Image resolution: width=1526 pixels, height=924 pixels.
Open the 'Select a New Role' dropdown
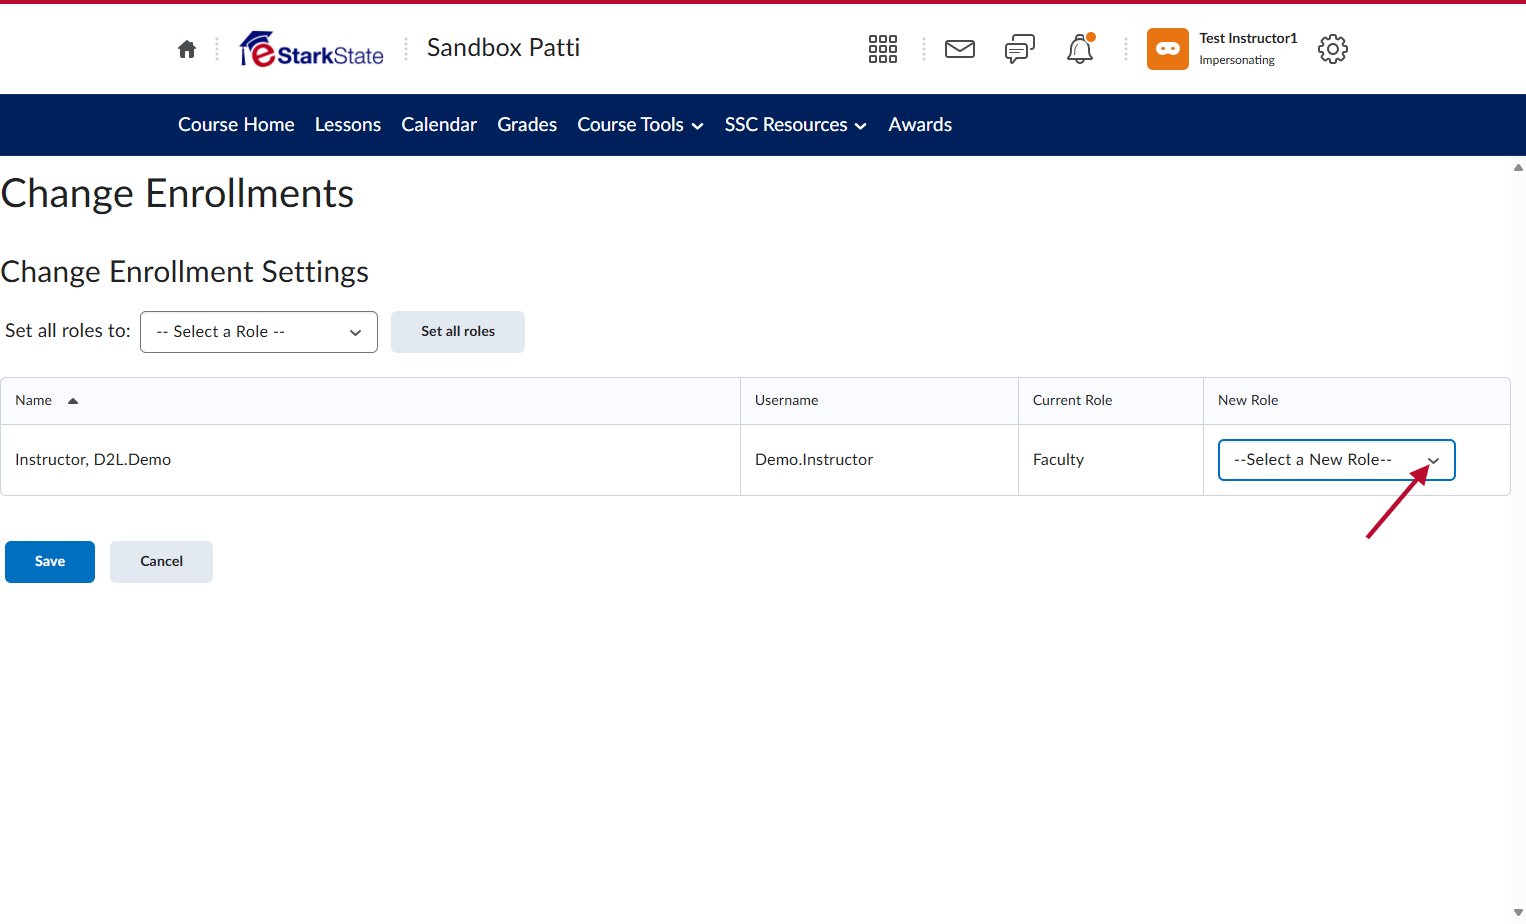tap(1336, 460)
